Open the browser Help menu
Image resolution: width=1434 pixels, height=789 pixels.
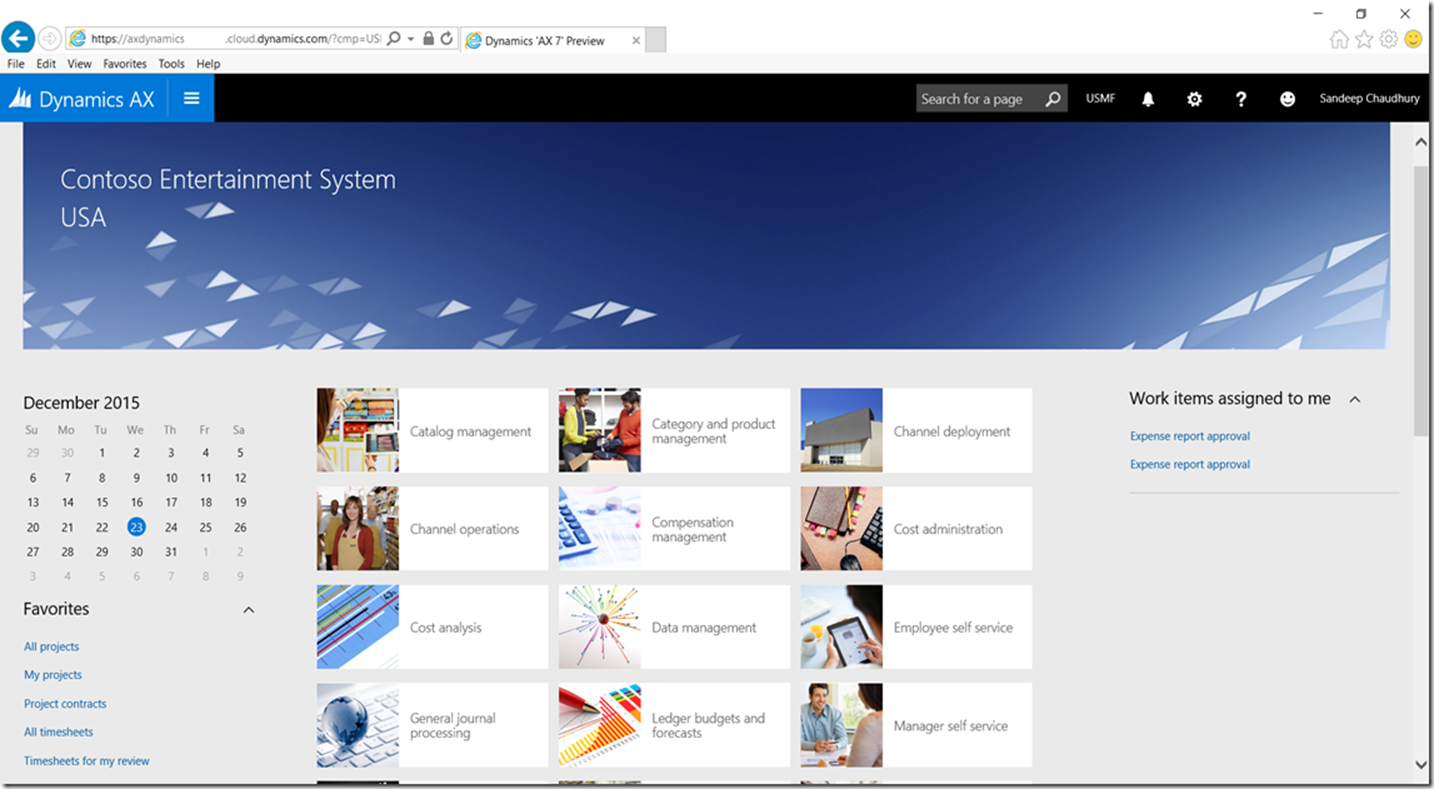tap(208, 64)
